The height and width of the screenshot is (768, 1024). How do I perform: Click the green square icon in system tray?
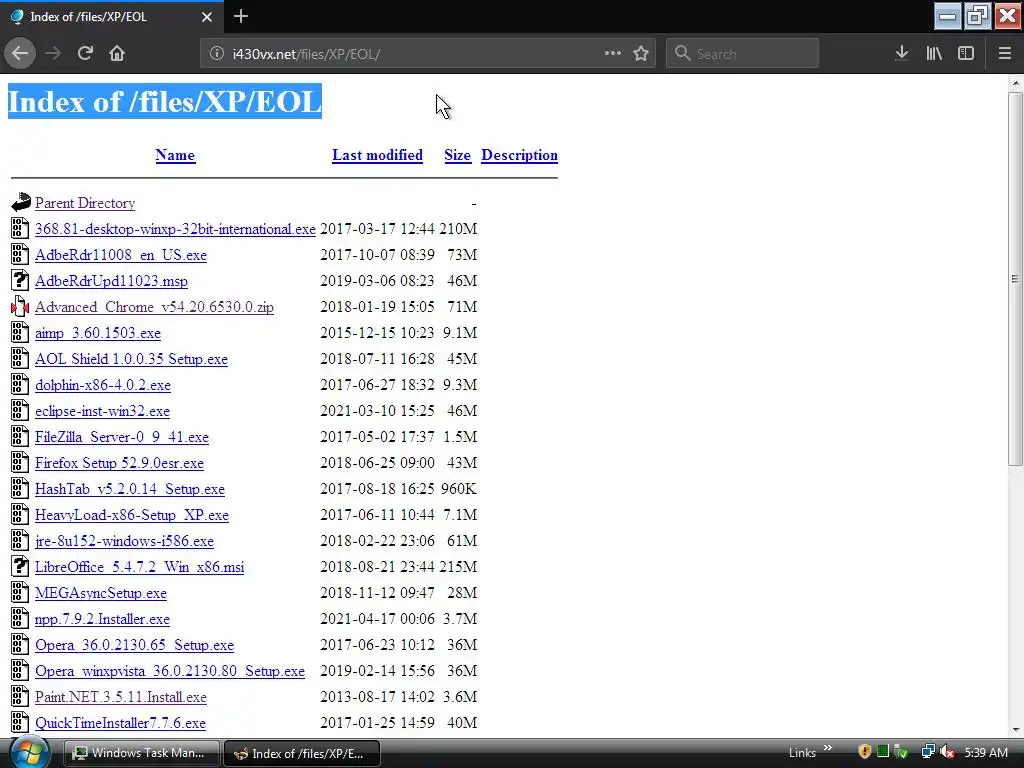883,751
